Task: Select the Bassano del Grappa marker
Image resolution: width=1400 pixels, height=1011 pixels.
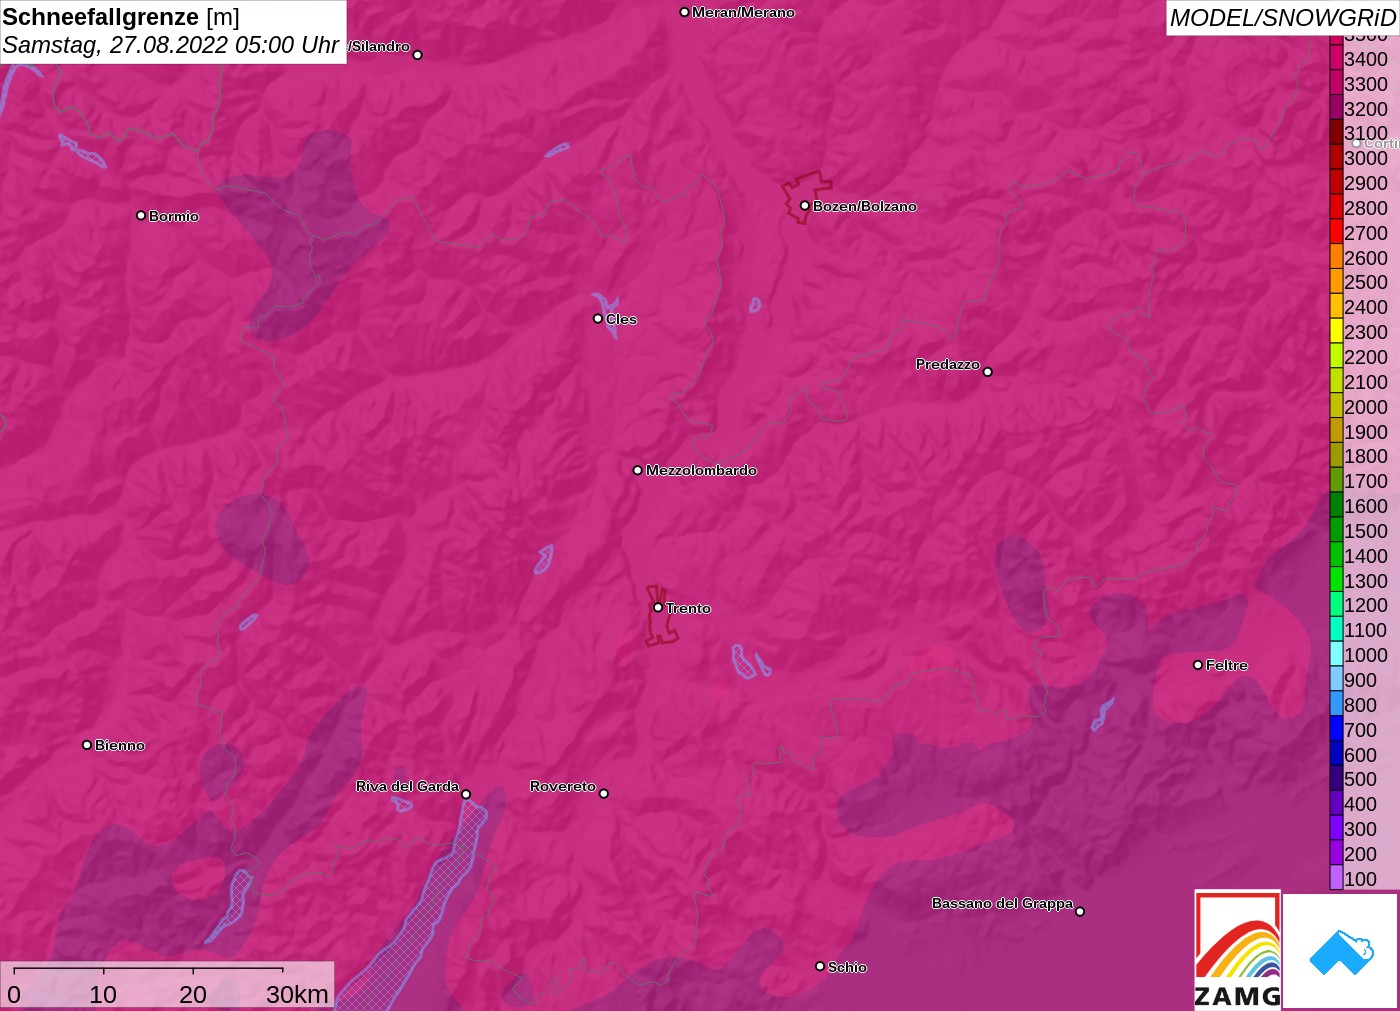Action: pos(1079,911)
